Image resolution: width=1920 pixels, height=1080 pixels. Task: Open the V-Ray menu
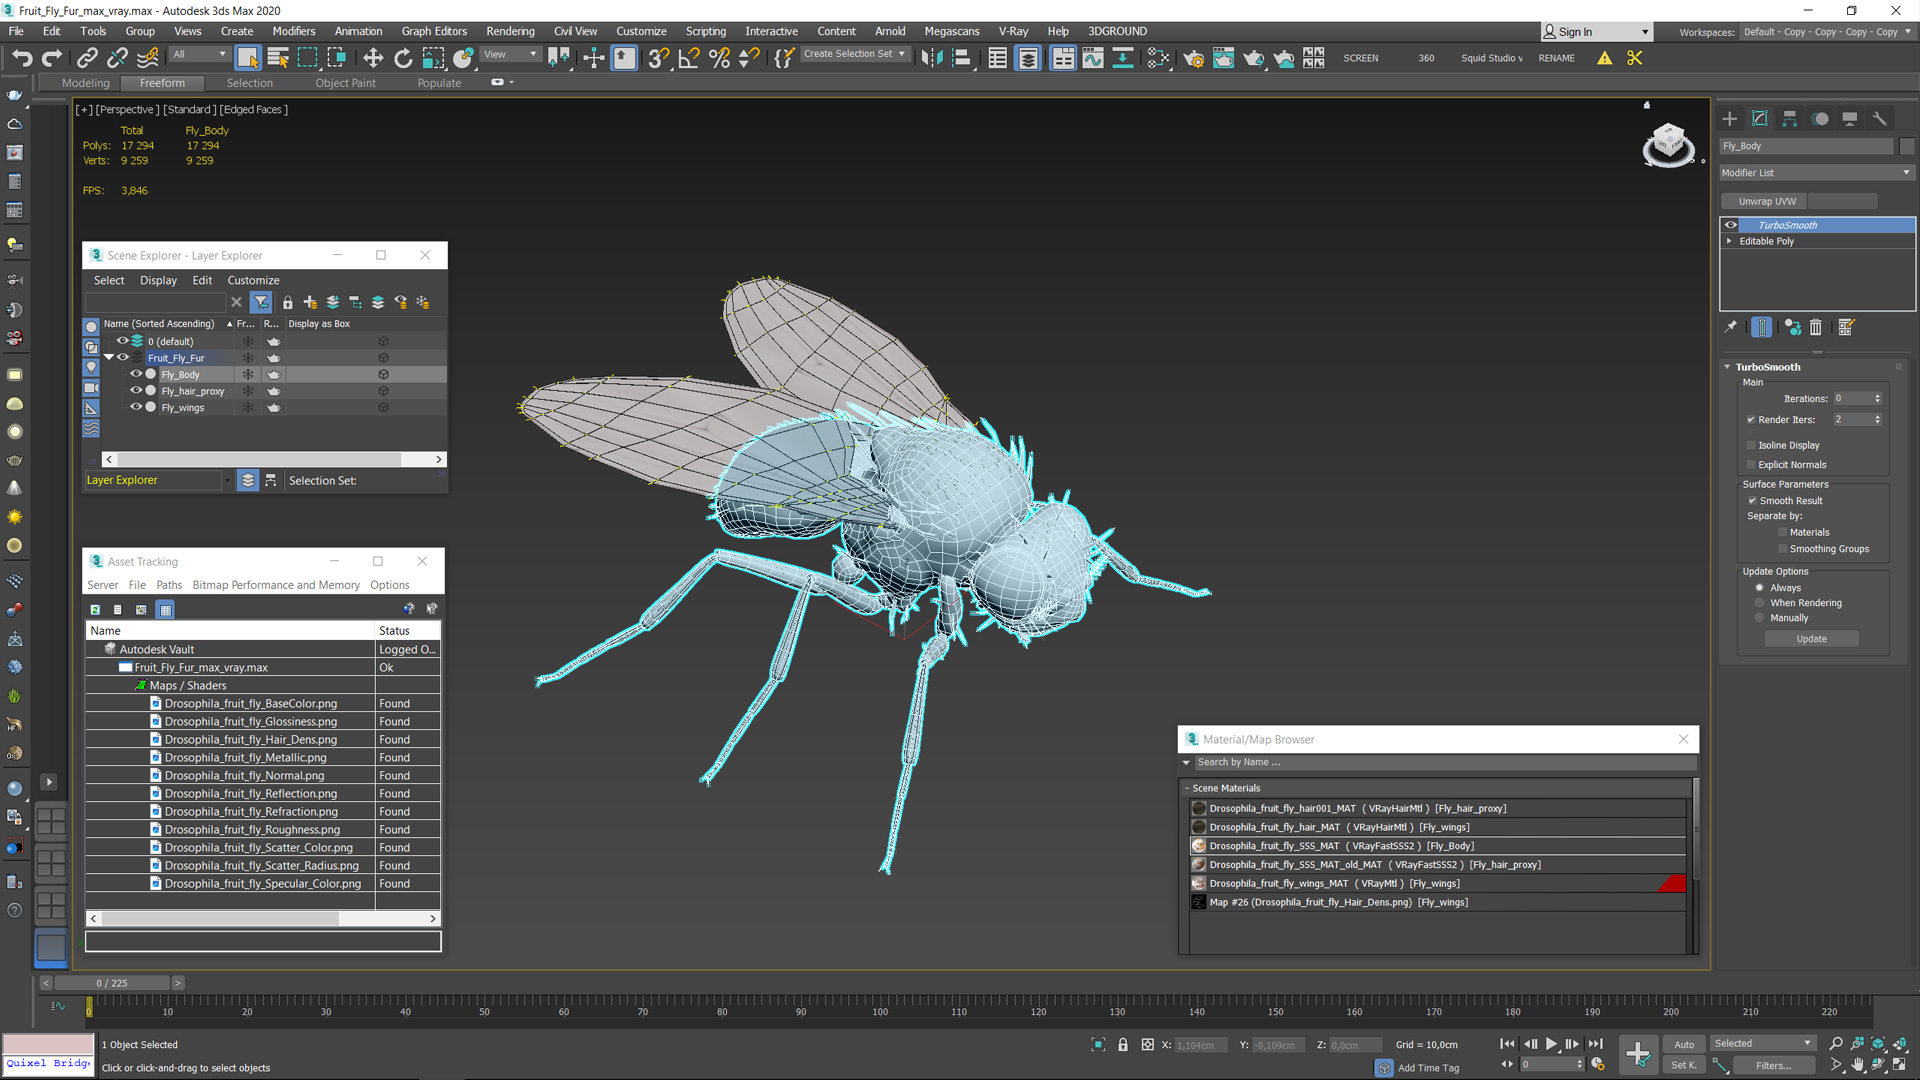(1013, 31)
